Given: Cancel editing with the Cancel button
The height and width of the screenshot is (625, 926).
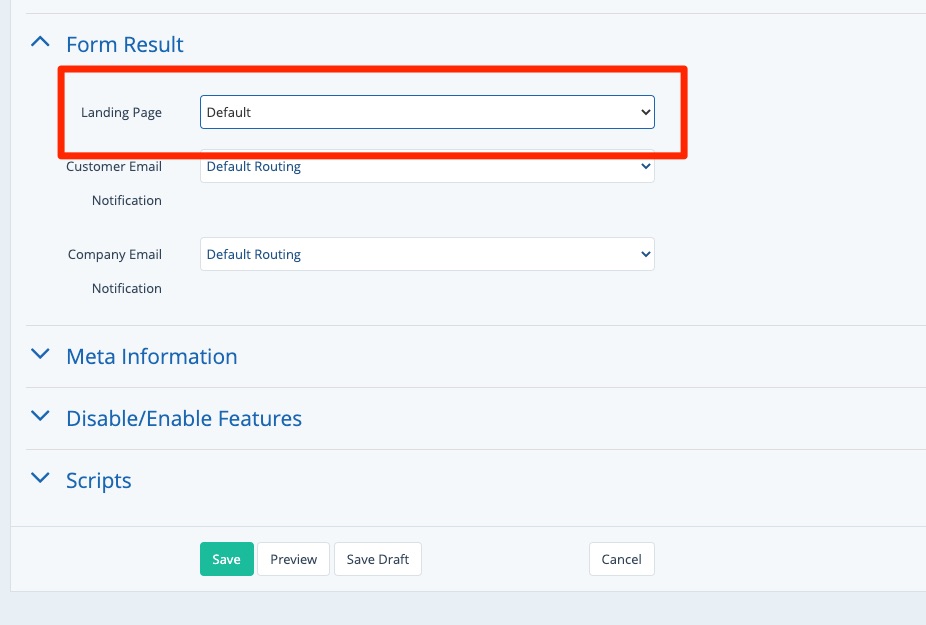Looking at the screenshot, I should [621, 559].
